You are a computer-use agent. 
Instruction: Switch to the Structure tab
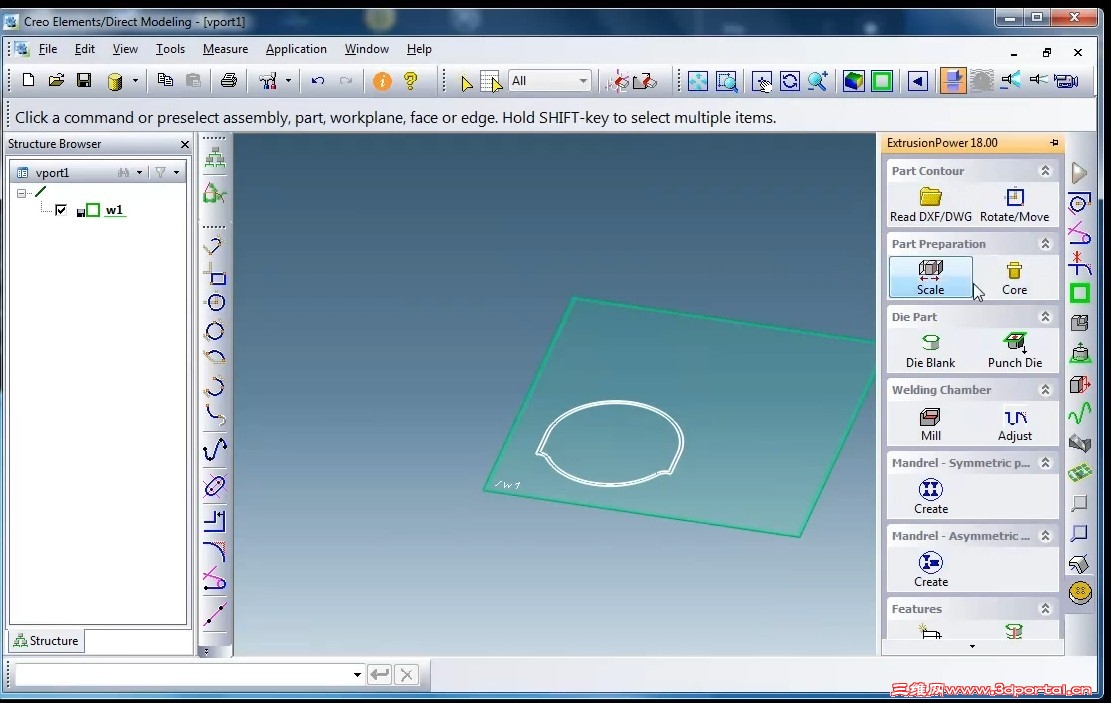point(47,641)
